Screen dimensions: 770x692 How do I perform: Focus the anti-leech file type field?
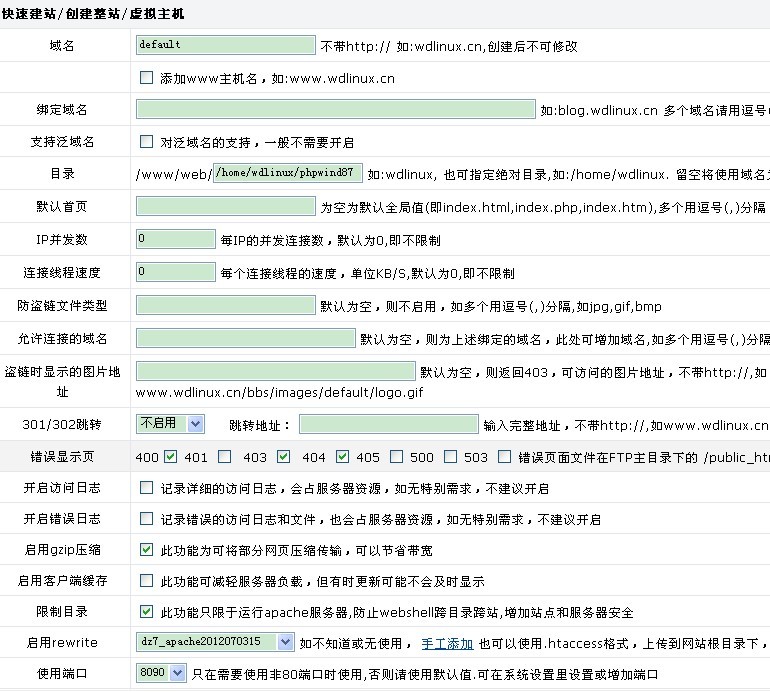coord(225,304)
